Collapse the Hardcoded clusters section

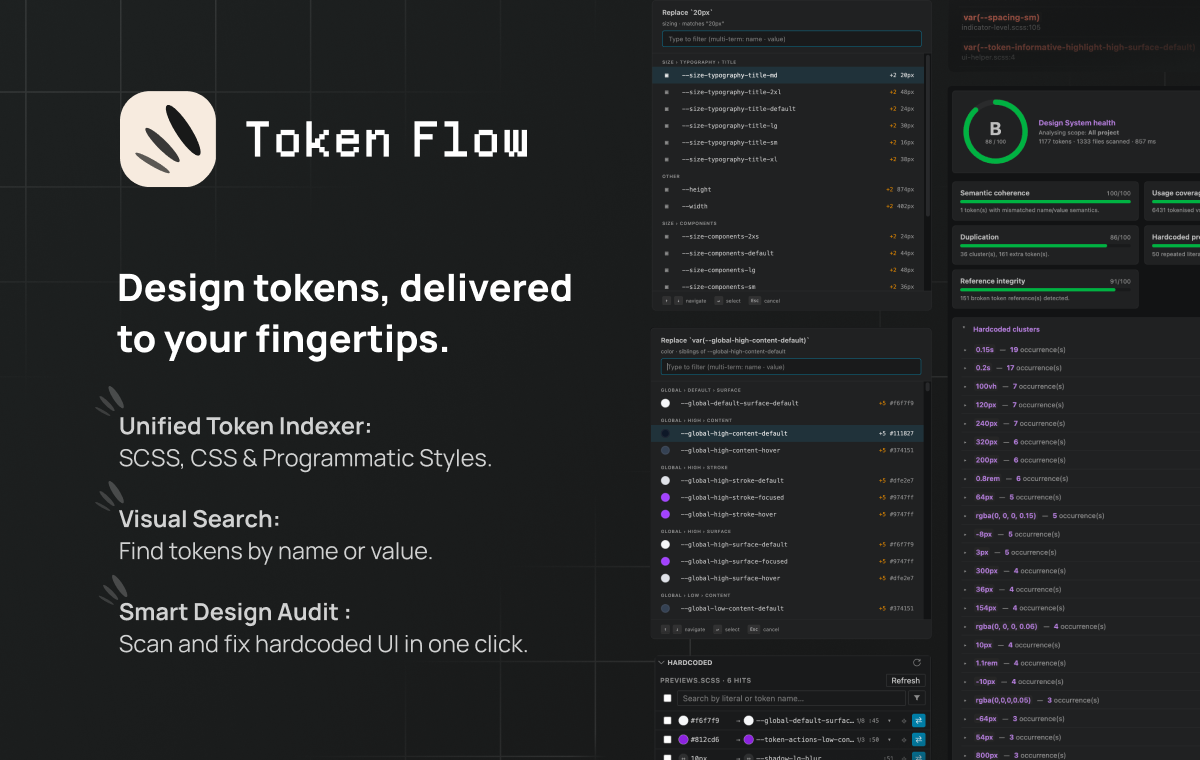[x=964, y=328]
